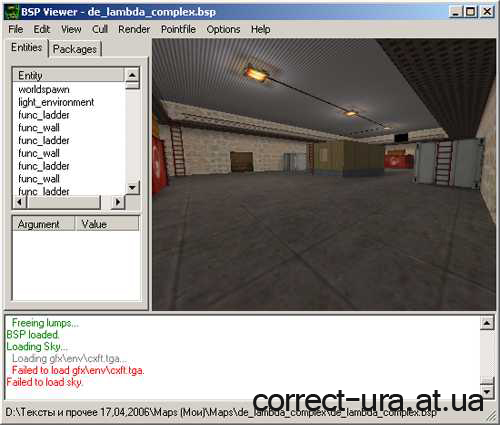
Task: Click the Value column header
Action: click(x=107, y=224)
